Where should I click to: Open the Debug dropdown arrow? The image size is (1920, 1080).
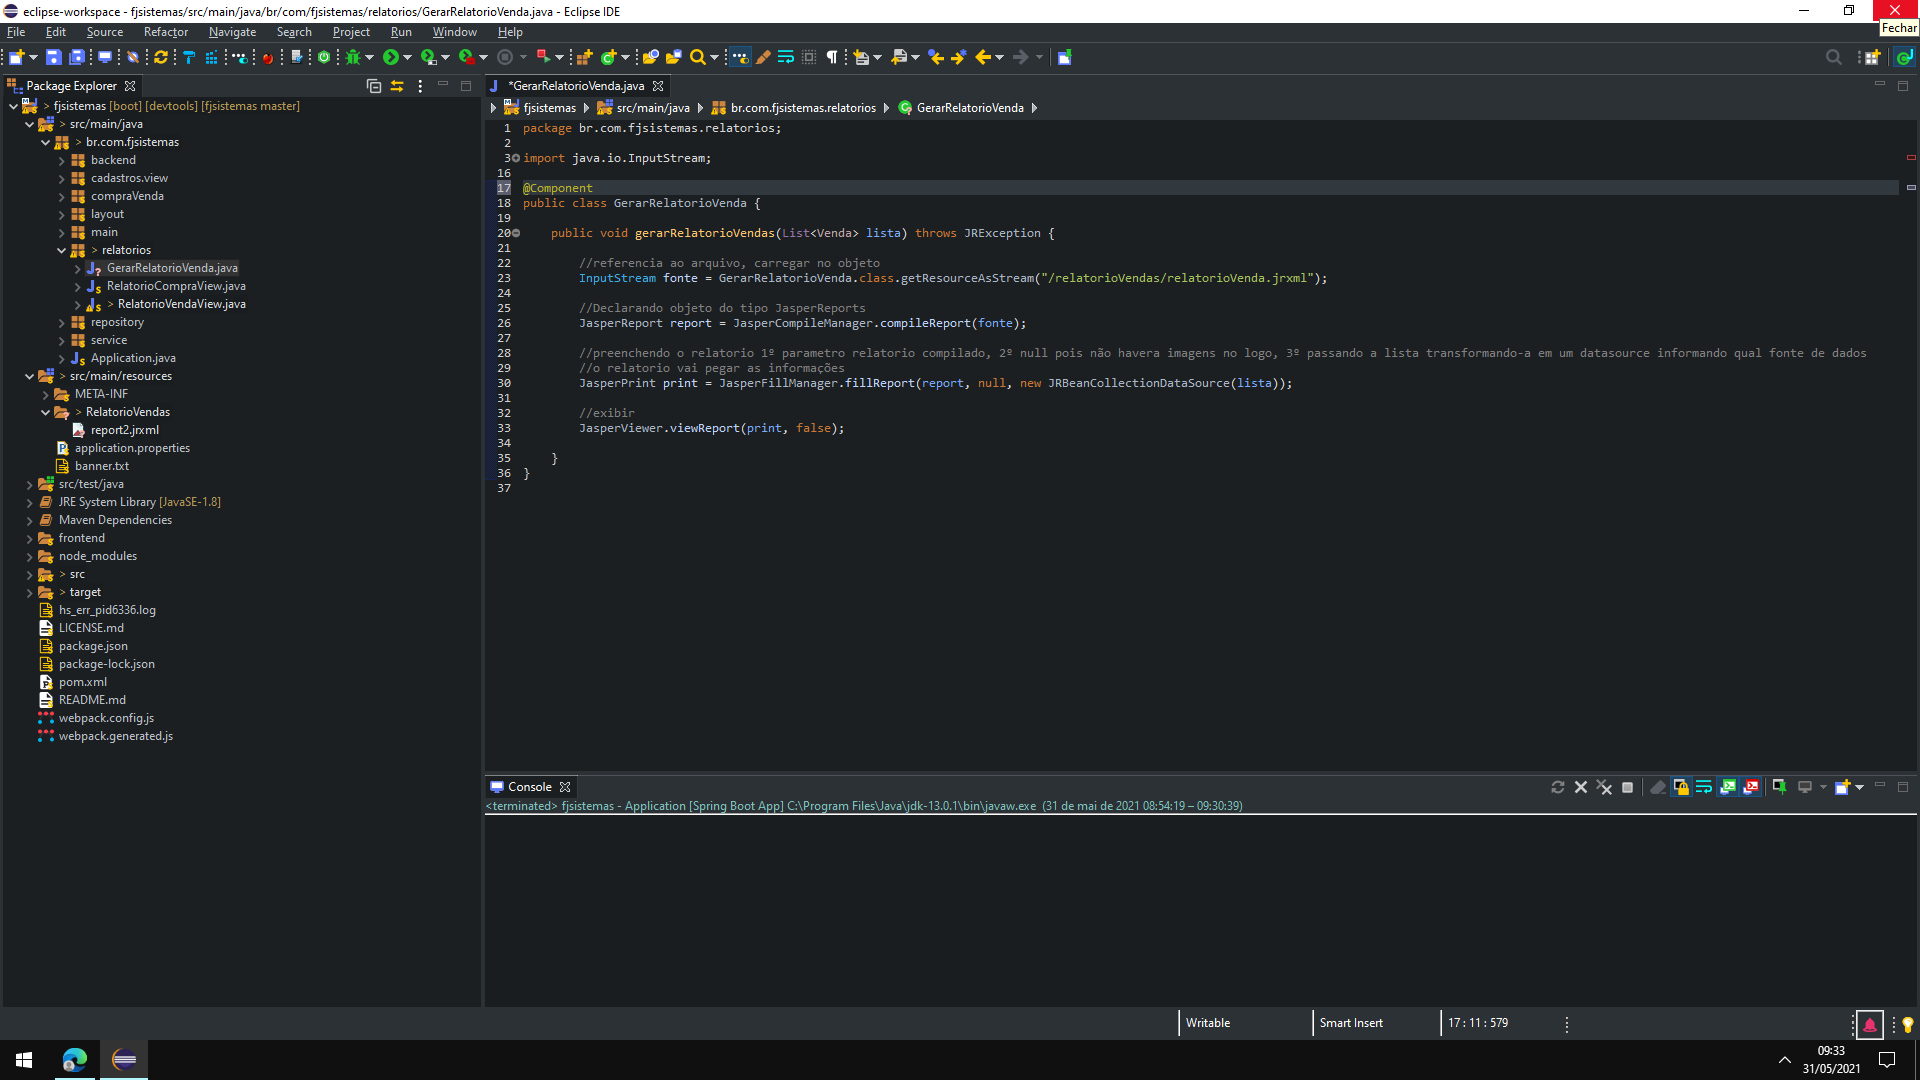[x=369, y=58]
